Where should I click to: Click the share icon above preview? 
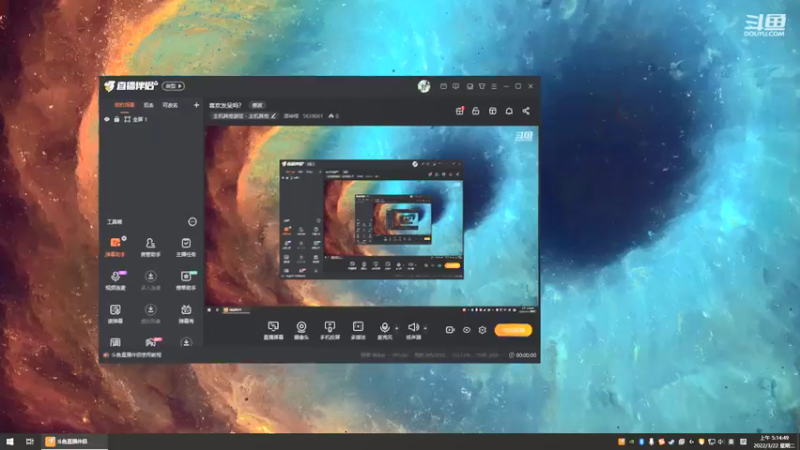point(526,111)
